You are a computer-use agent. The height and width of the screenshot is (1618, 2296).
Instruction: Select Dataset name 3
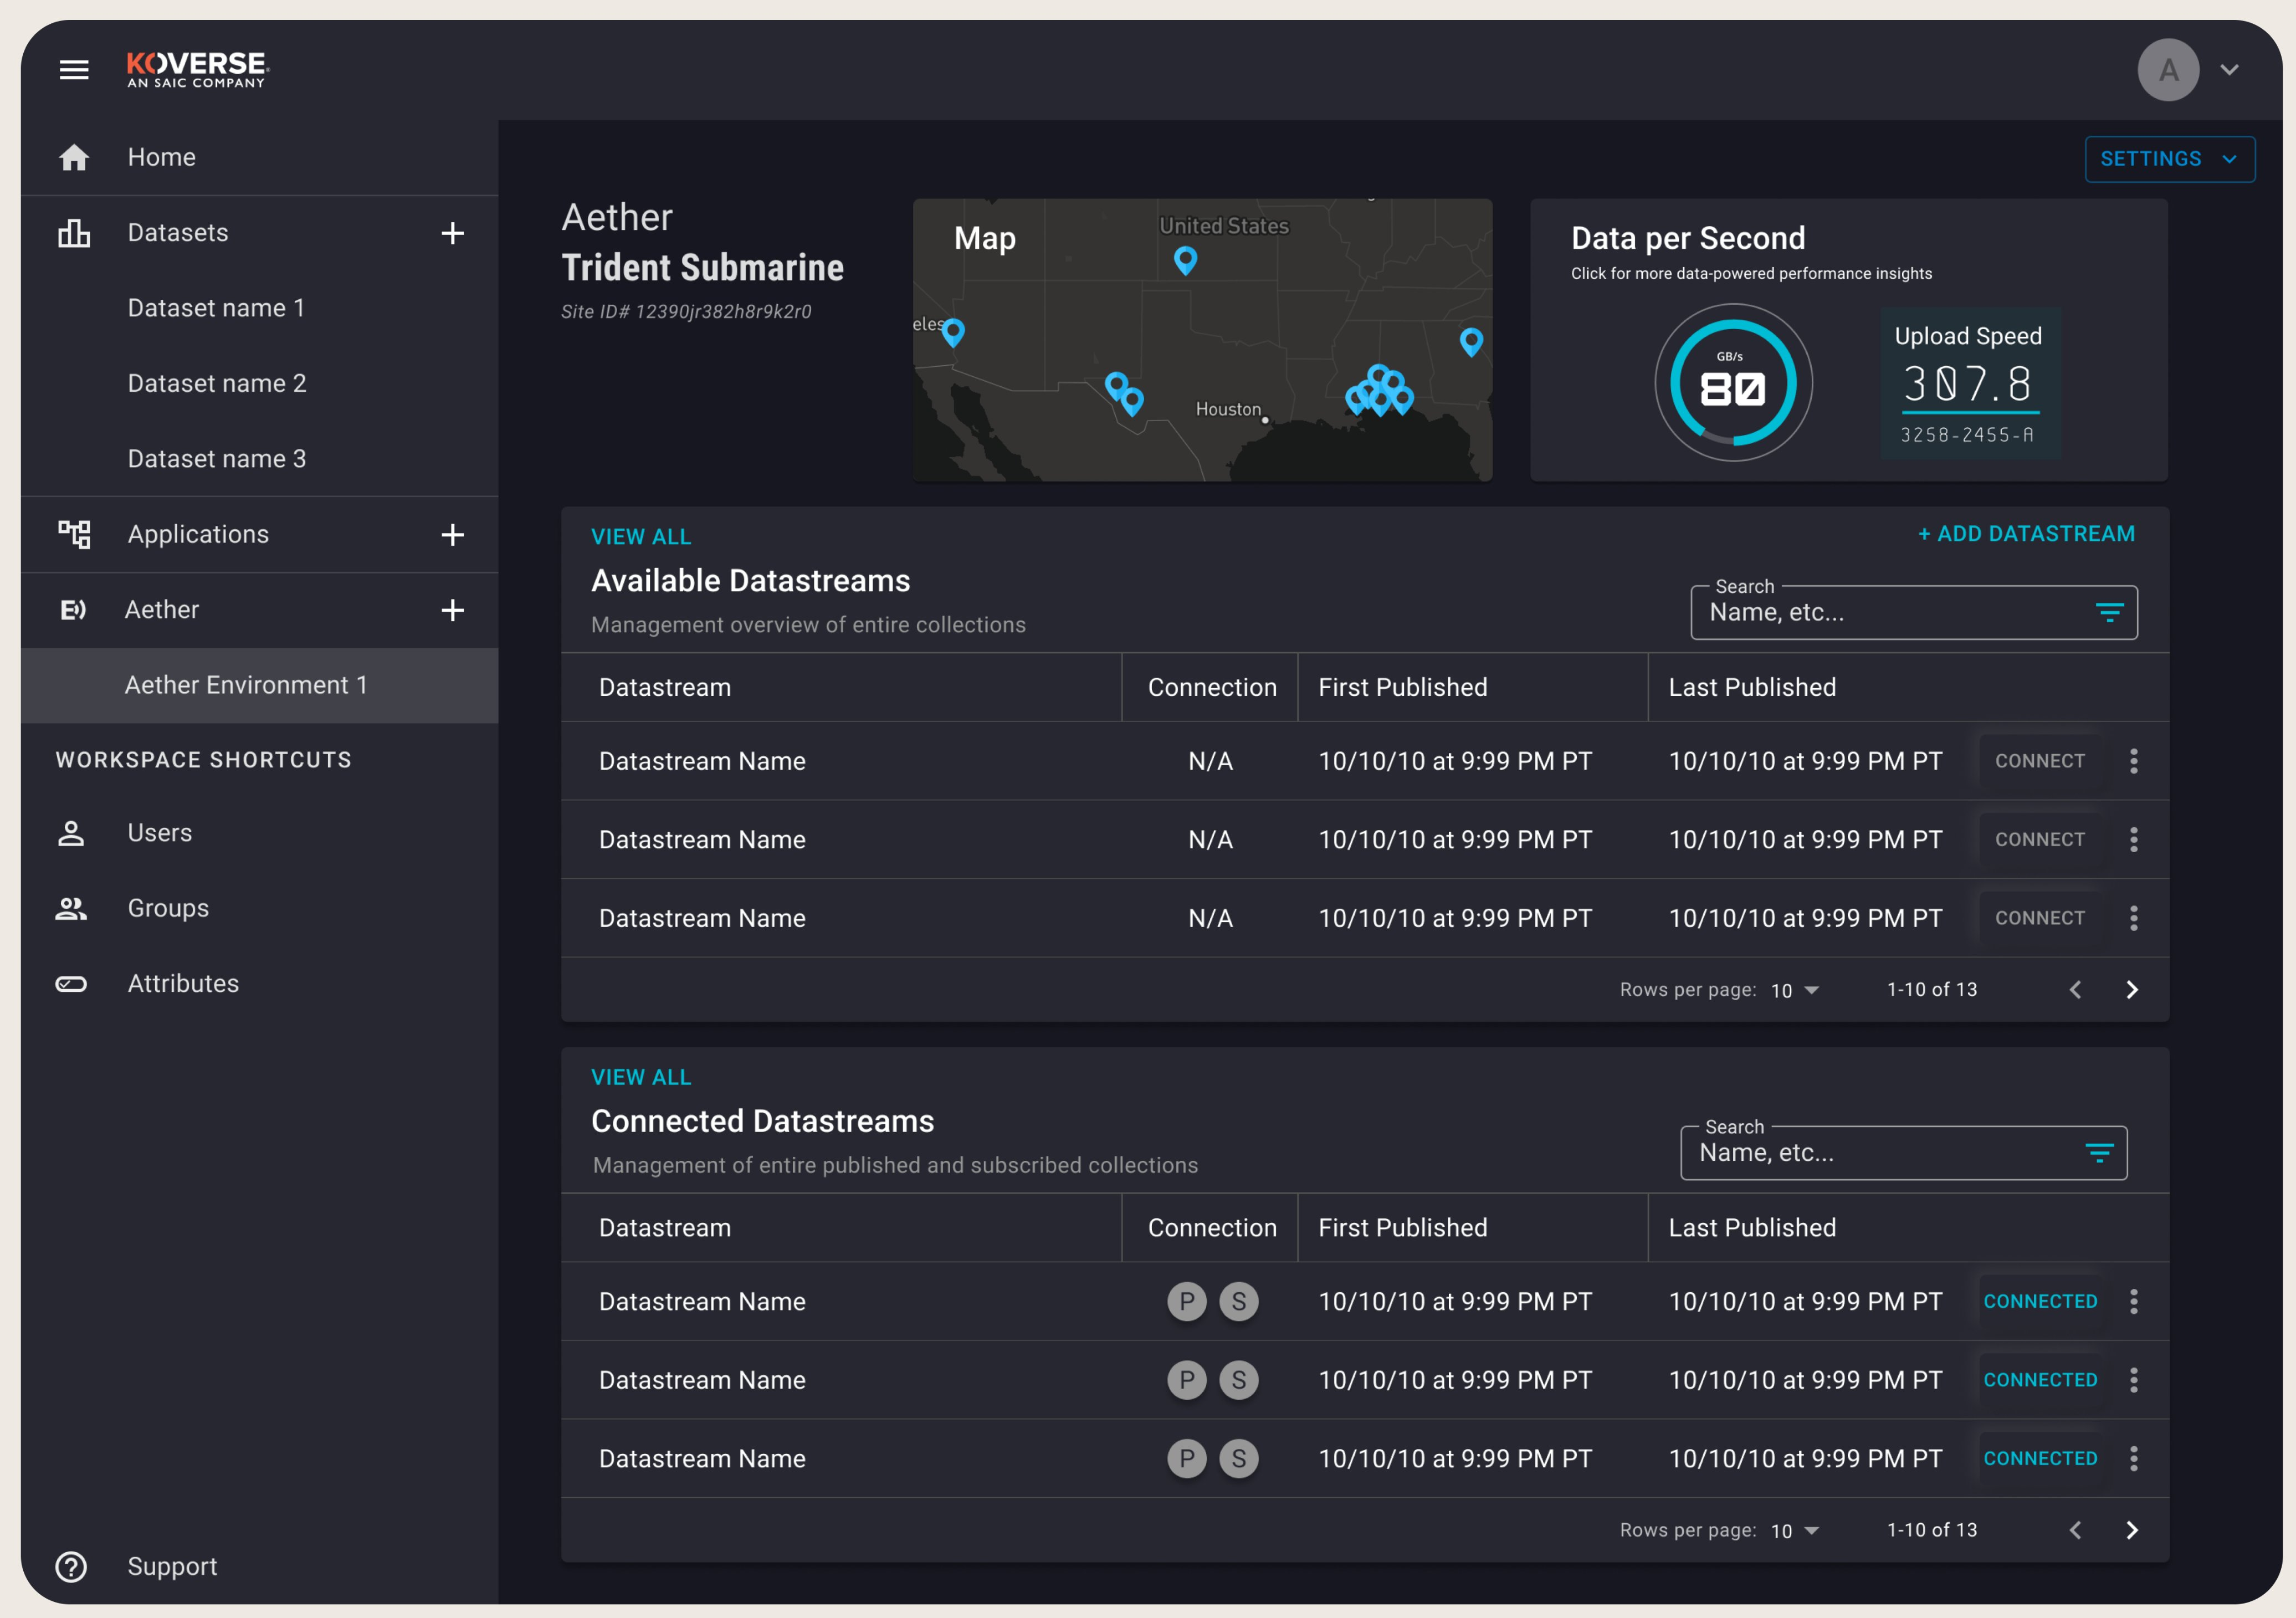pyautogui.click(x=217, y=459)
